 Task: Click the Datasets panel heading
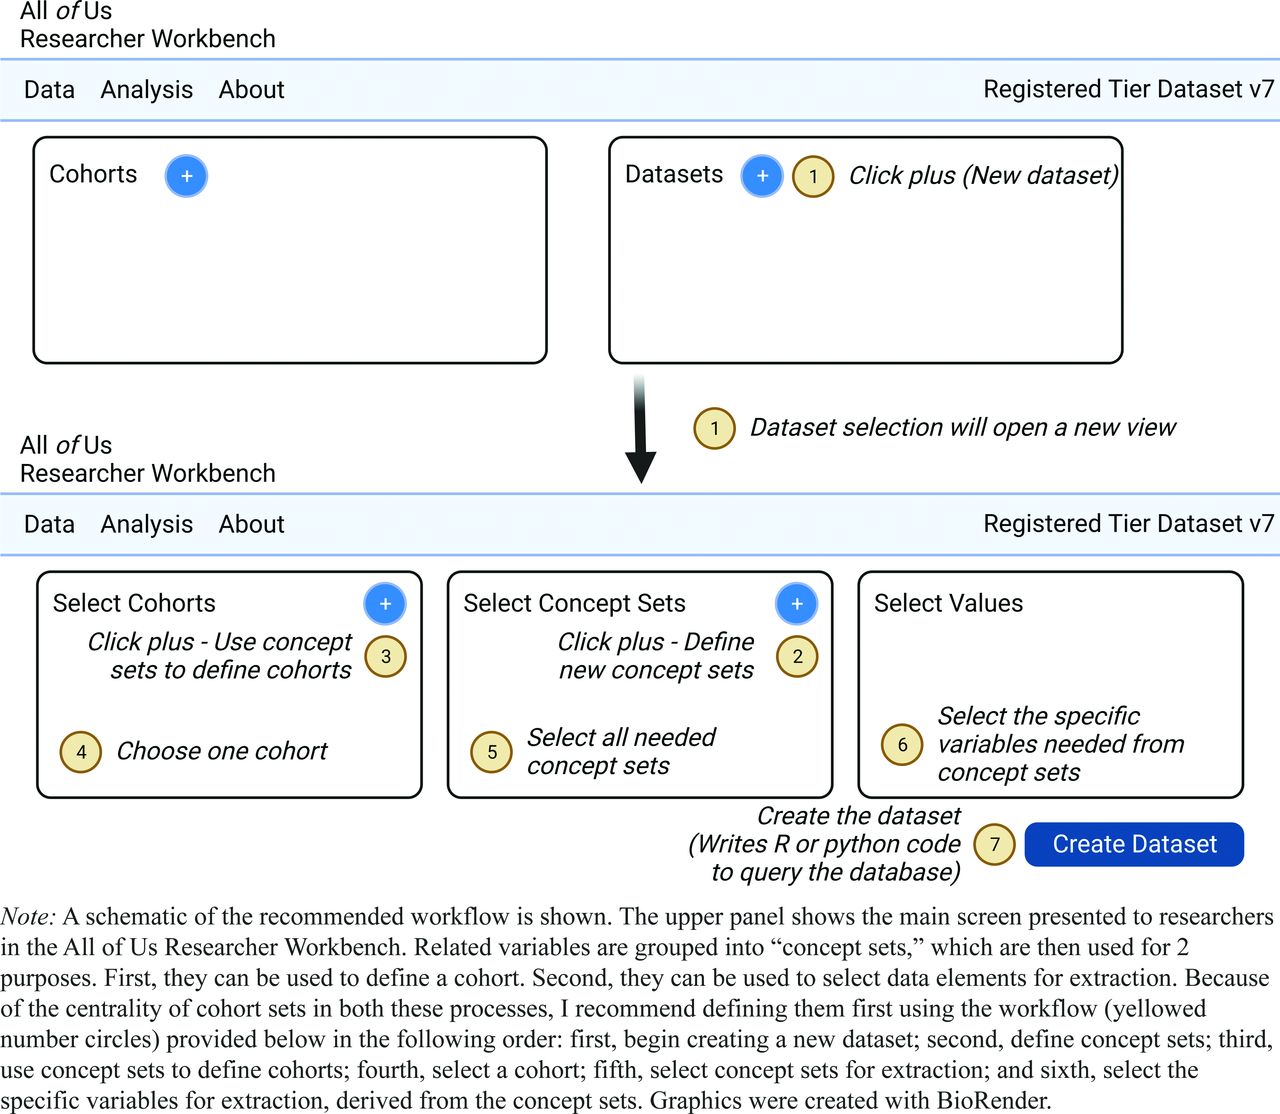click(x=674, y=174)
